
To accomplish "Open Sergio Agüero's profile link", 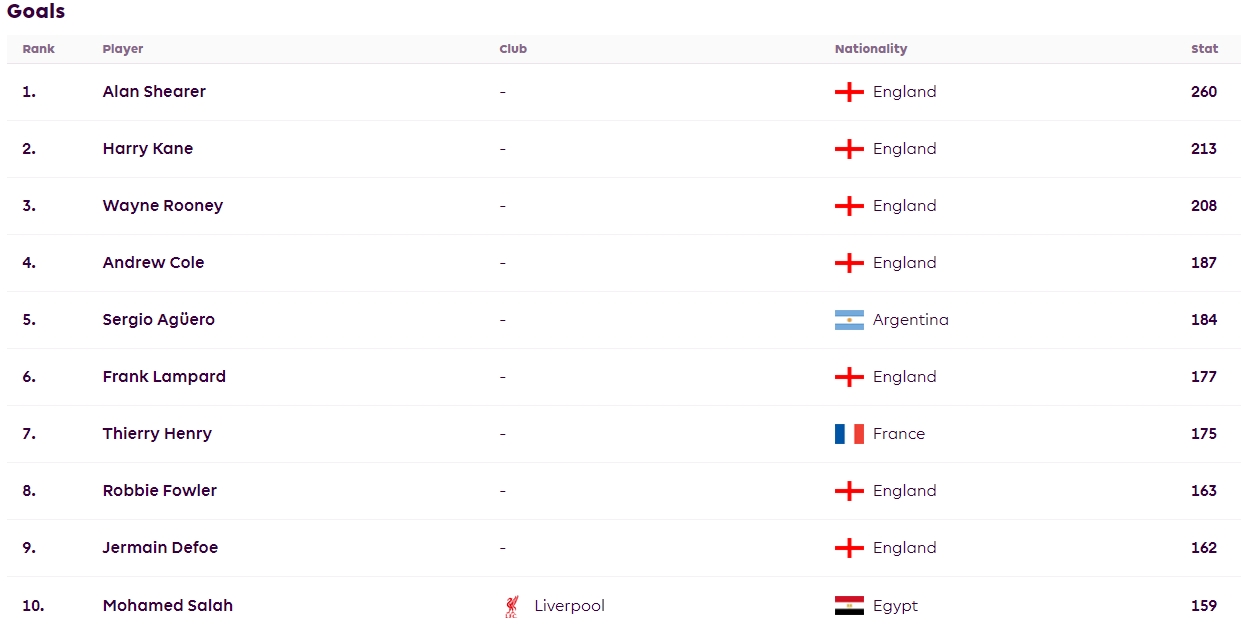I will point(159,320).
